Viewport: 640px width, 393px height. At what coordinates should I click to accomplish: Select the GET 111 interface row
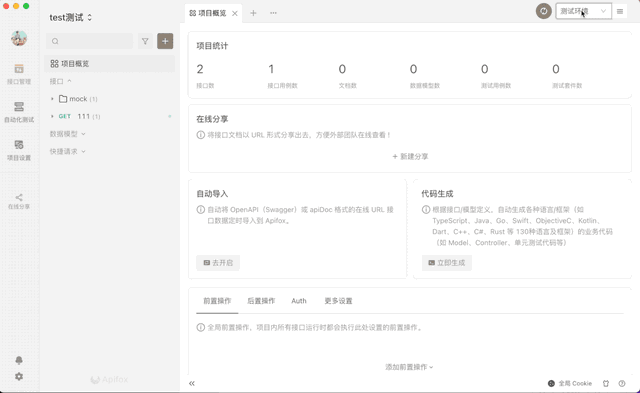click(109, 116)
